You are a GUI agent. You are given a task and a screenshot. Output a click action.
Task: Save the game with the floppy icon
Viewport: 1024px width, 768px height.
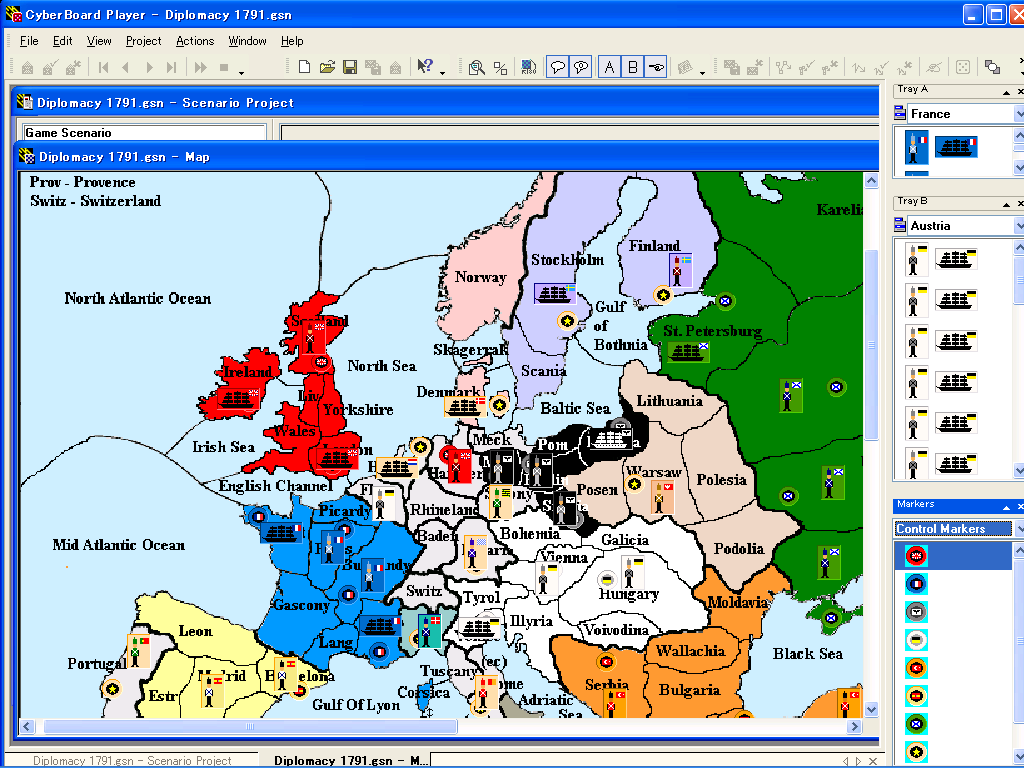point(350,67)
